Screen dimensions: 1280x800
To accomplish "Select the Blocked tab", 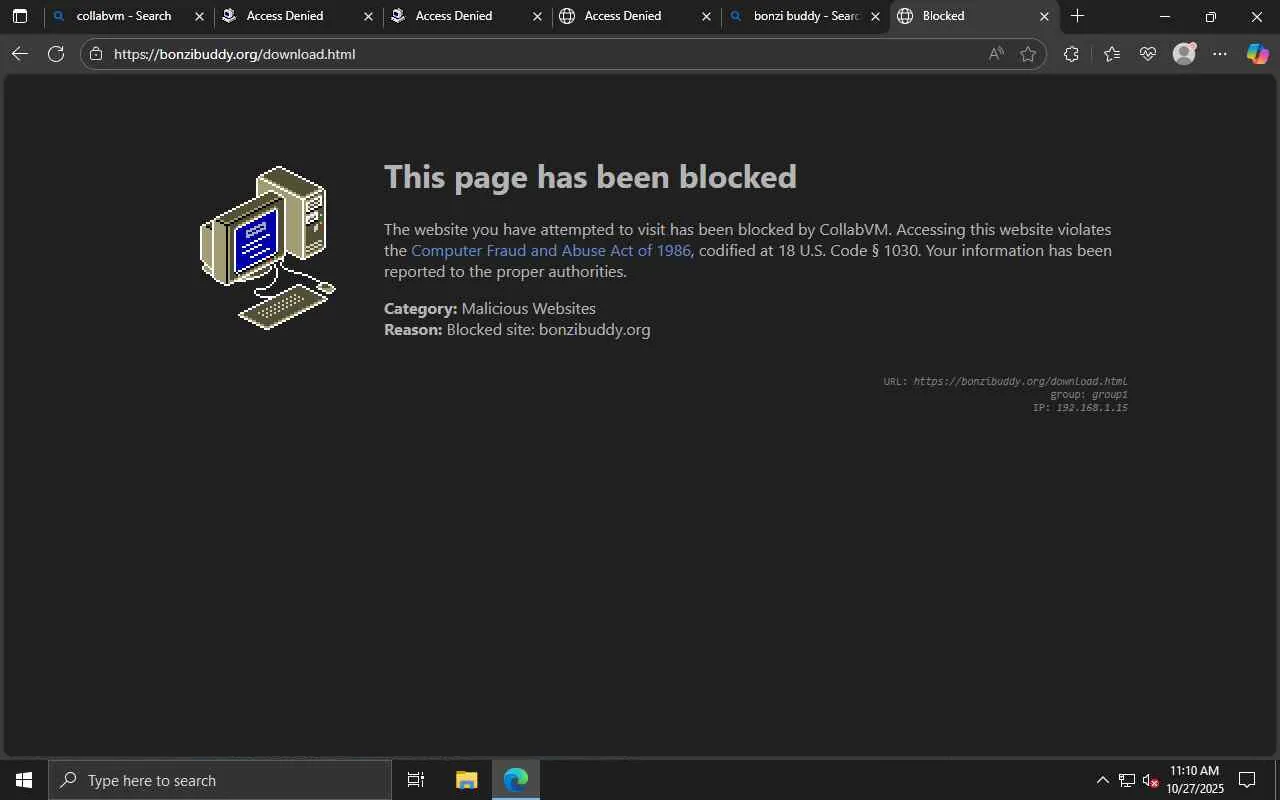I will (975, 16).
